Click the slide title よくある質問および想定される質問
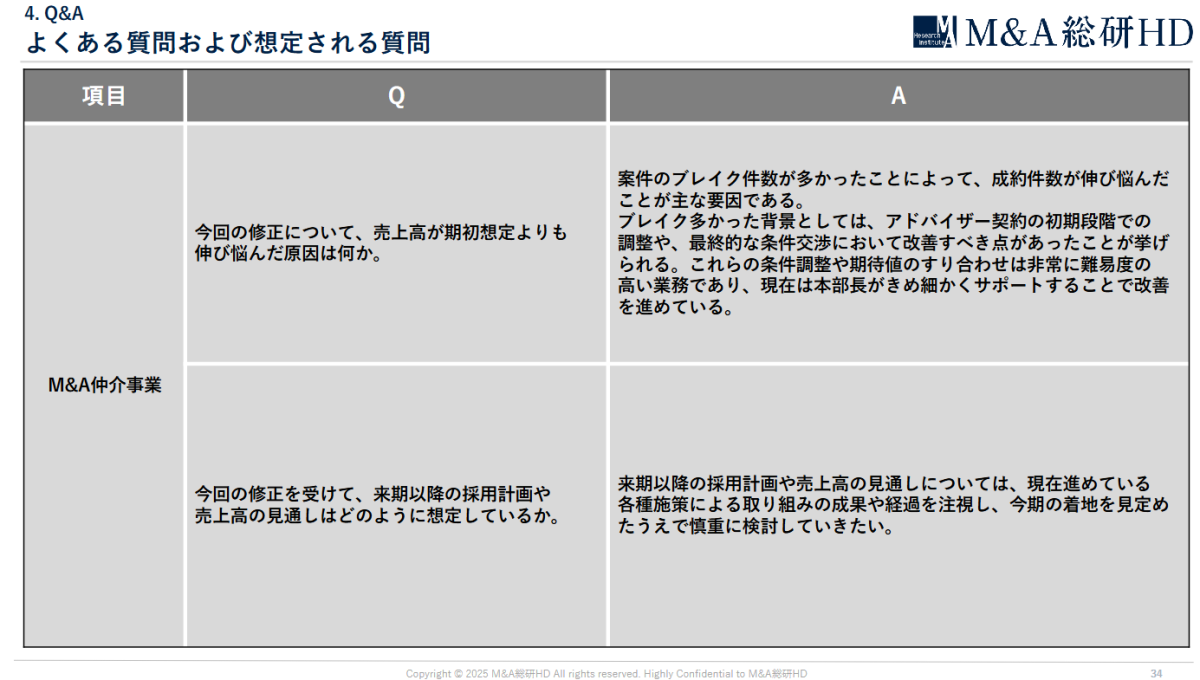This screenshot has width=1200, height=680. coord(228,43)
